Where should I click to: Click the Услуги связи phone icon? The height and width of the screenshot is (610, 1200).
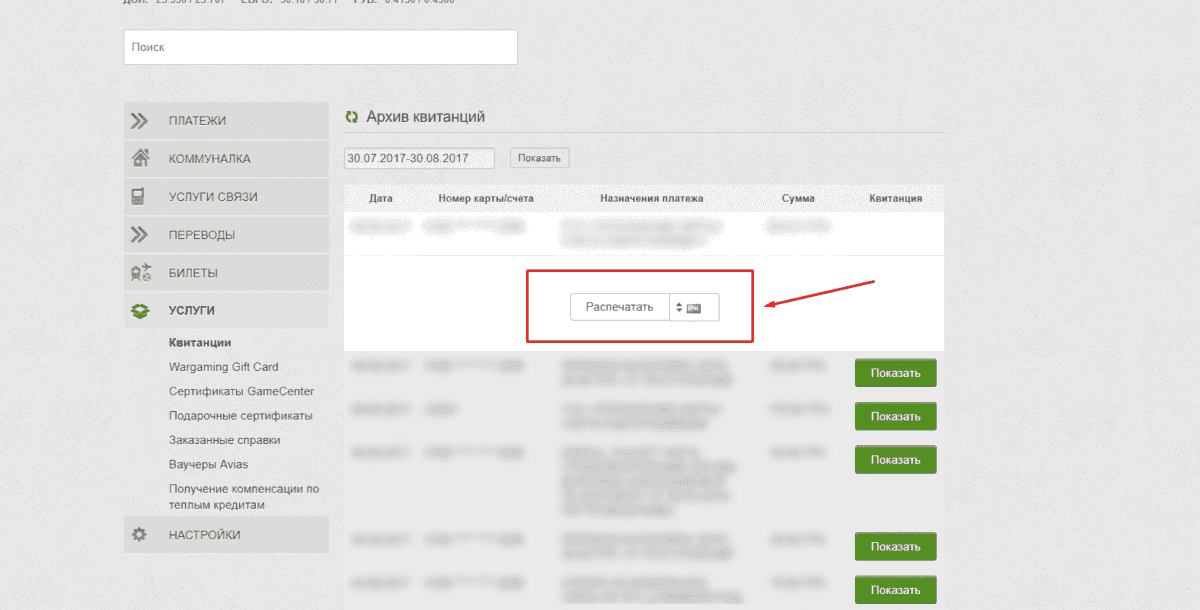[x=140, y=197]
